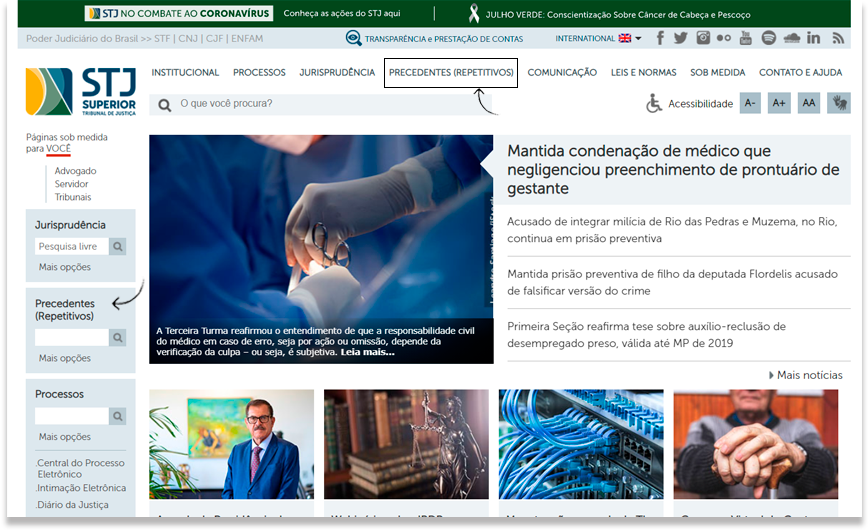Open the STJ Twitter bird icon
Screen dimensions: 868x531
pos(680,38)
